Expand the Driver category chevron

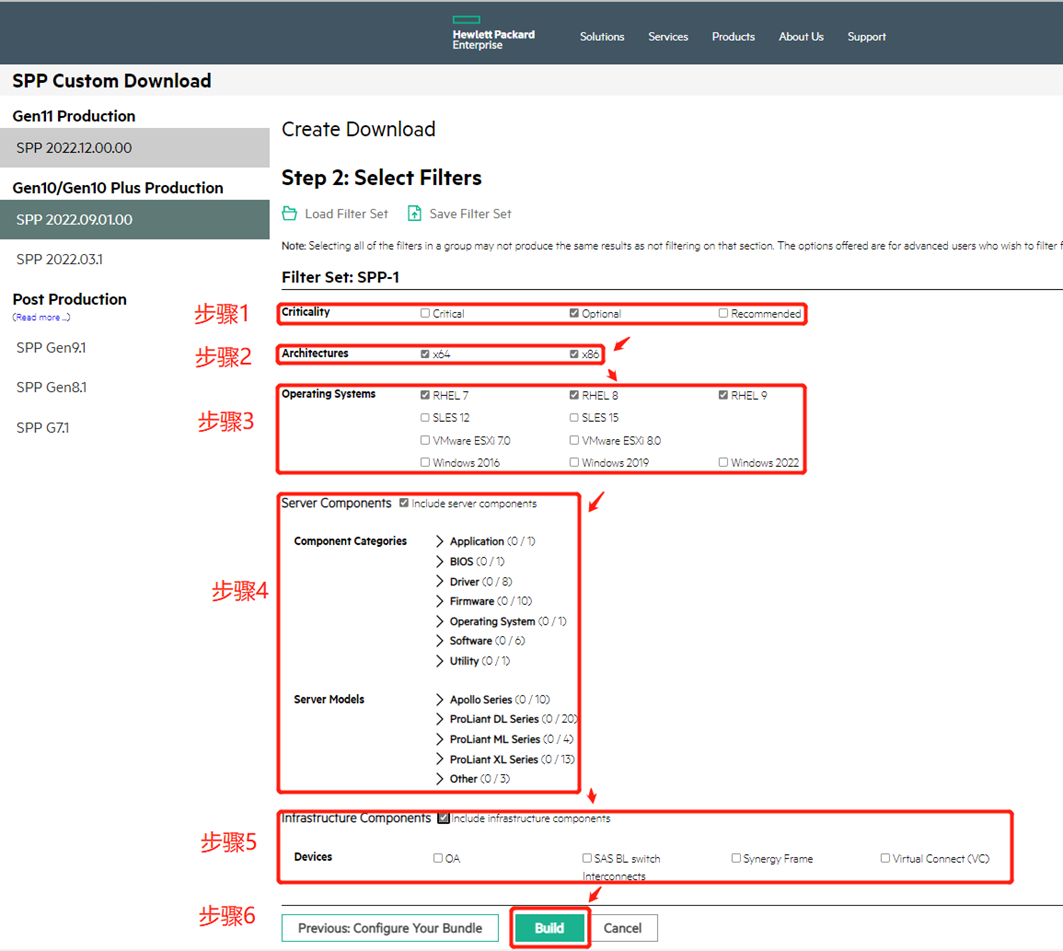pyautogui.click(x=440, y=581)
